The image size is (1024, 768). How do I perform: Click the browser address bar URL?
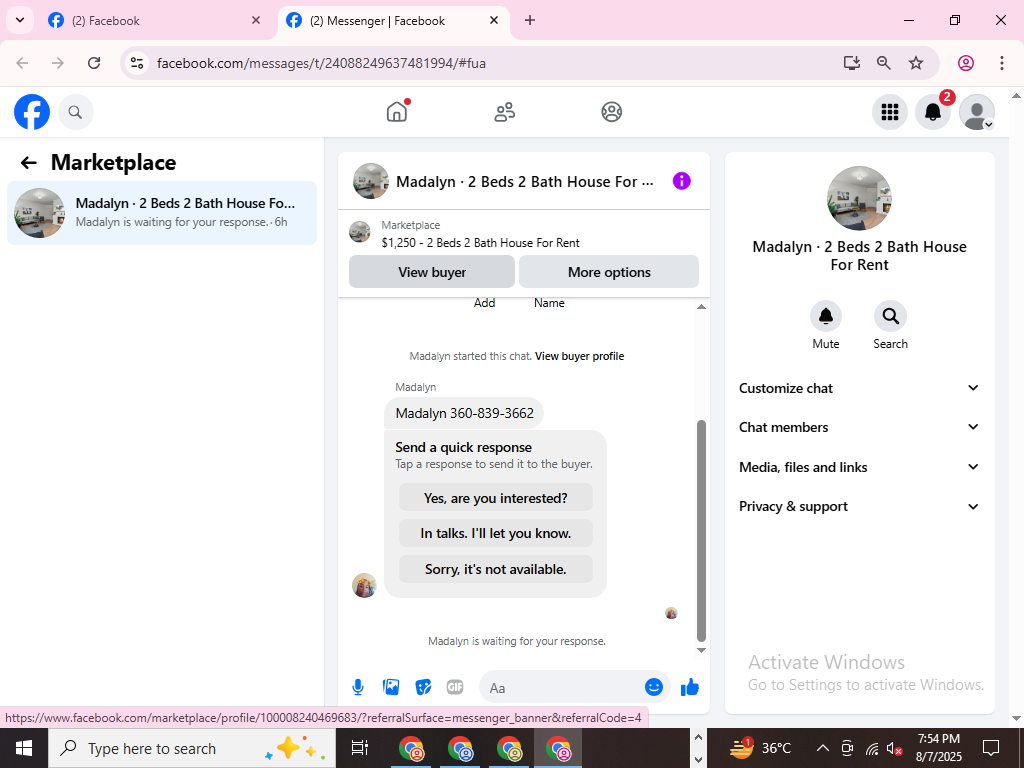tap(321, 63)
